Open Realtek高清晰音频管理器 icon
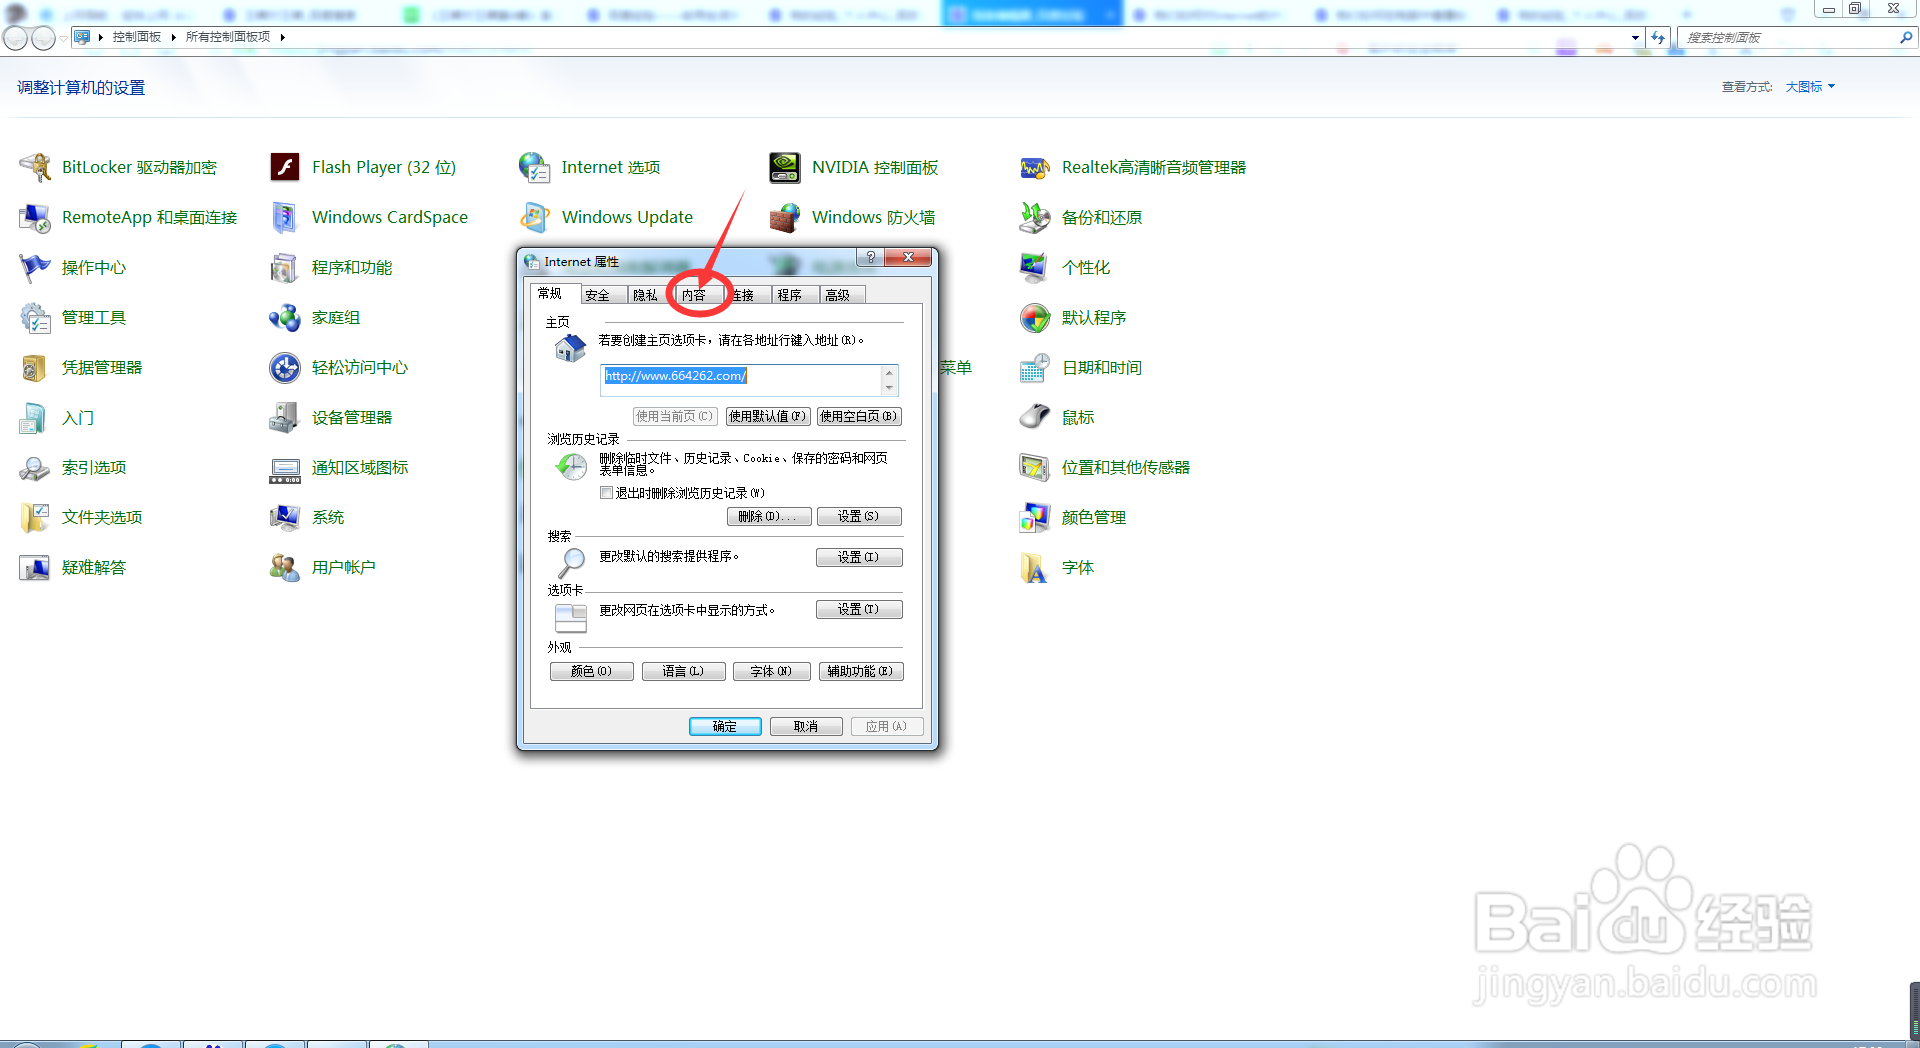 click(x=1035, y=167)
